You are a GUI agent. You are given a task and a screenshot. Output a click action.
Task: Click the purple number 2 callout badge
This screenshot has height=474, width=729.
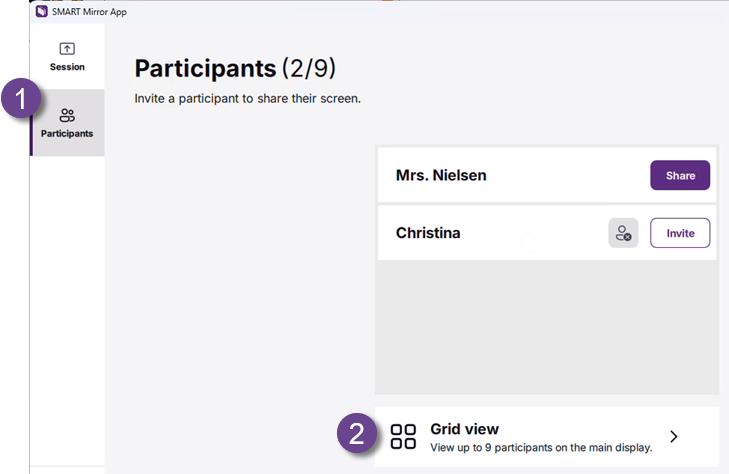coord(357,436)
